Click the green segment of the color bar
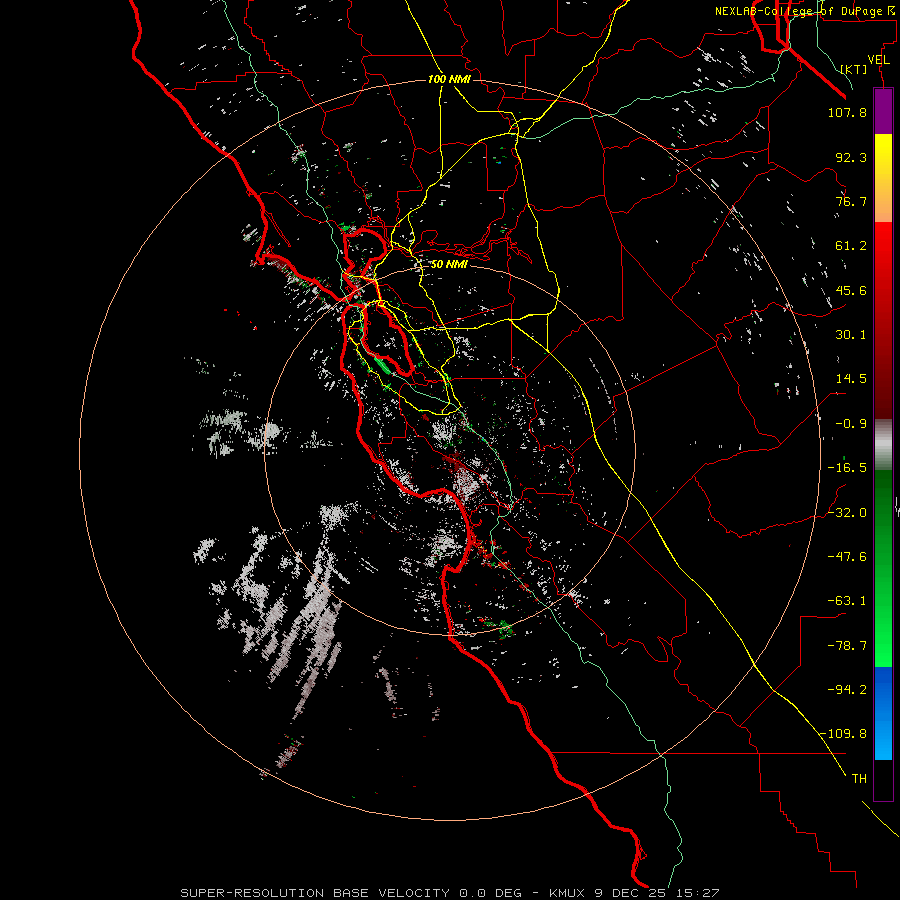The height and width of the screenshot is (900, 900). point(883,568)
